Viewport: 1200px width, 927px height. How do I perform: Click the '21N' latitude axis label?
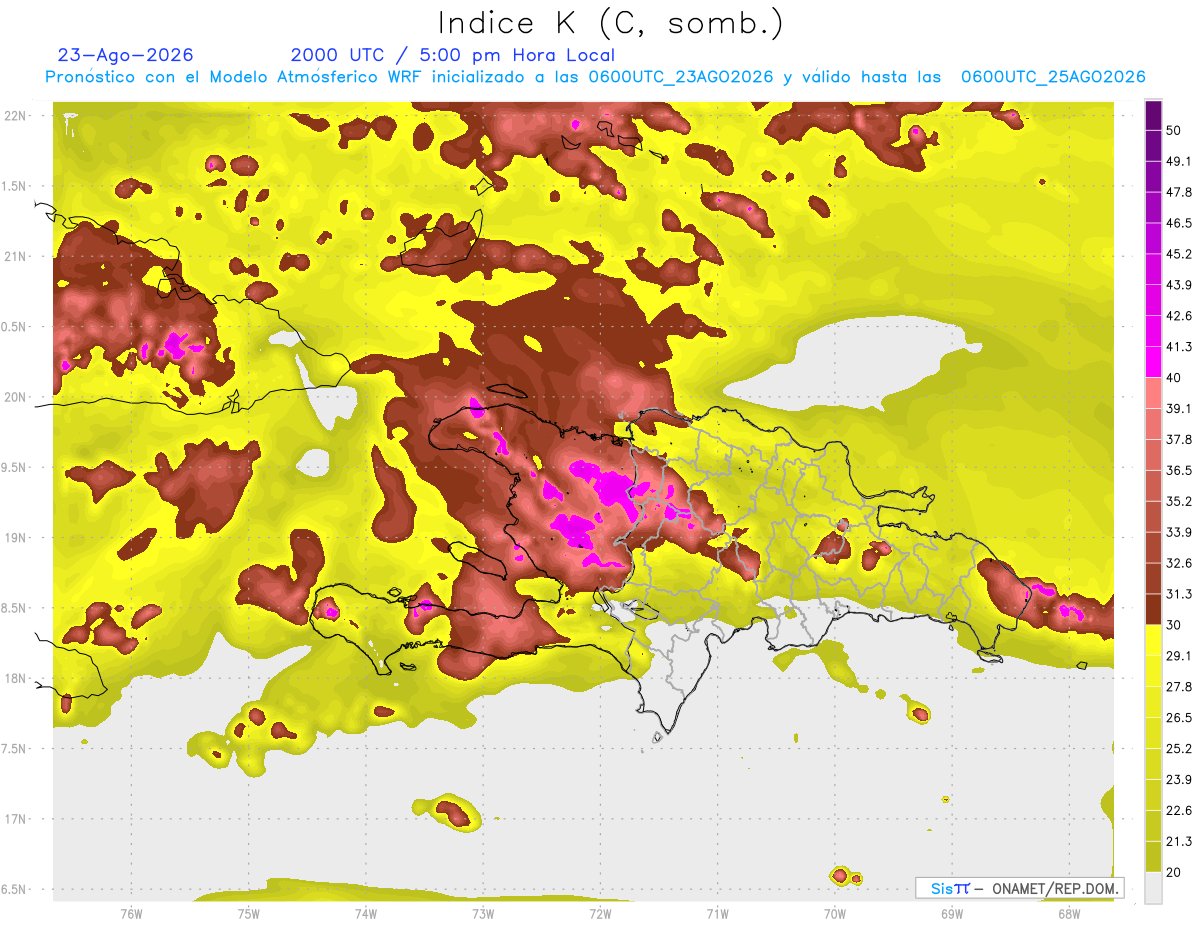click(14, 257)
